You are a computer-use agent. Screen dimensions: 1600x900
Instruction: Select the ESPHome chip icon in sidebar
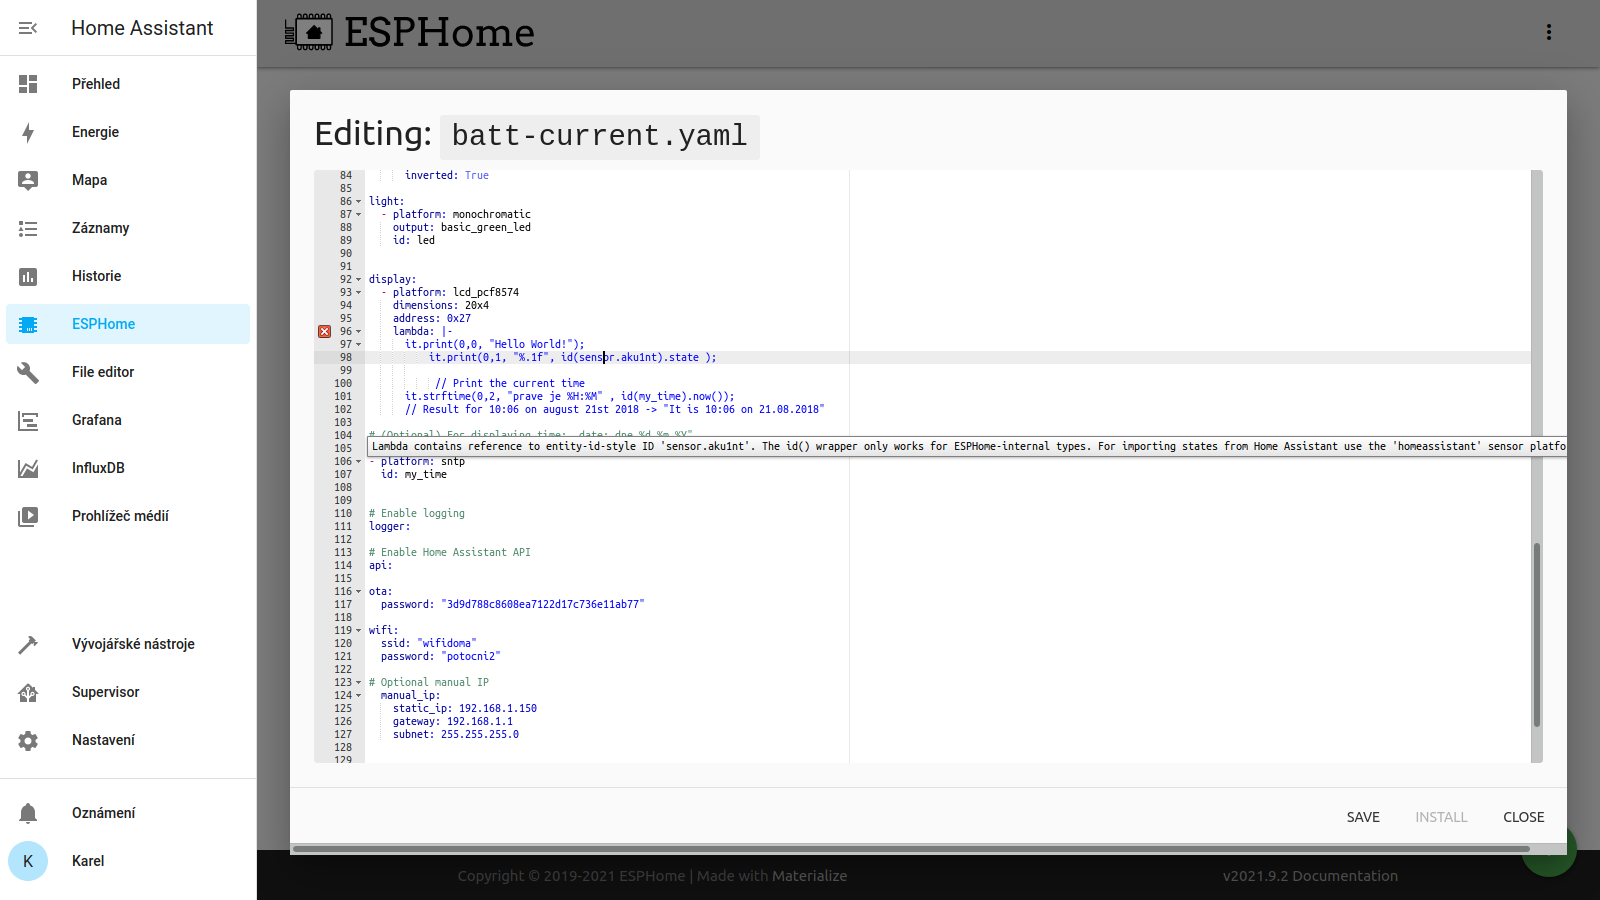point(28,324)
